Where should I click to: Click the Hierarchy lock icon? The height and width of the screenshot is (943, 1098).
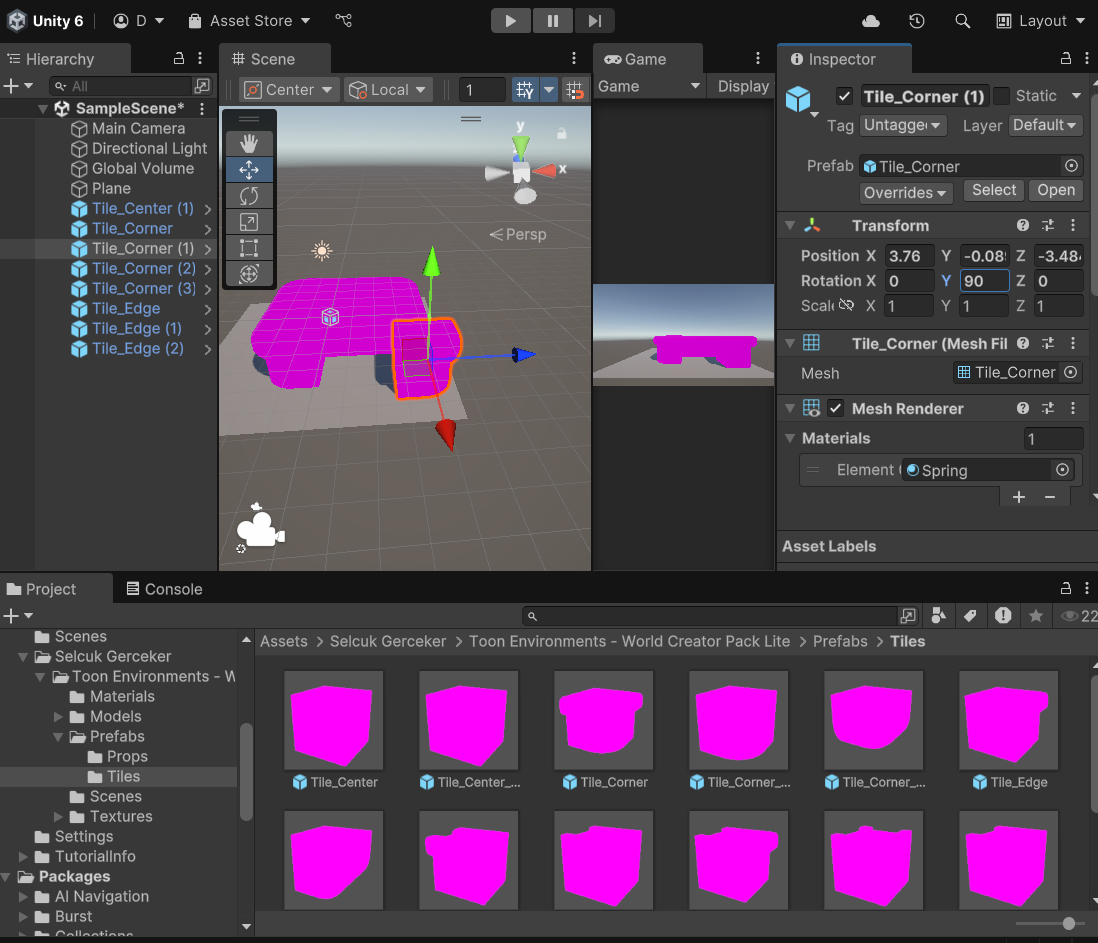click(x=179, y=59)
